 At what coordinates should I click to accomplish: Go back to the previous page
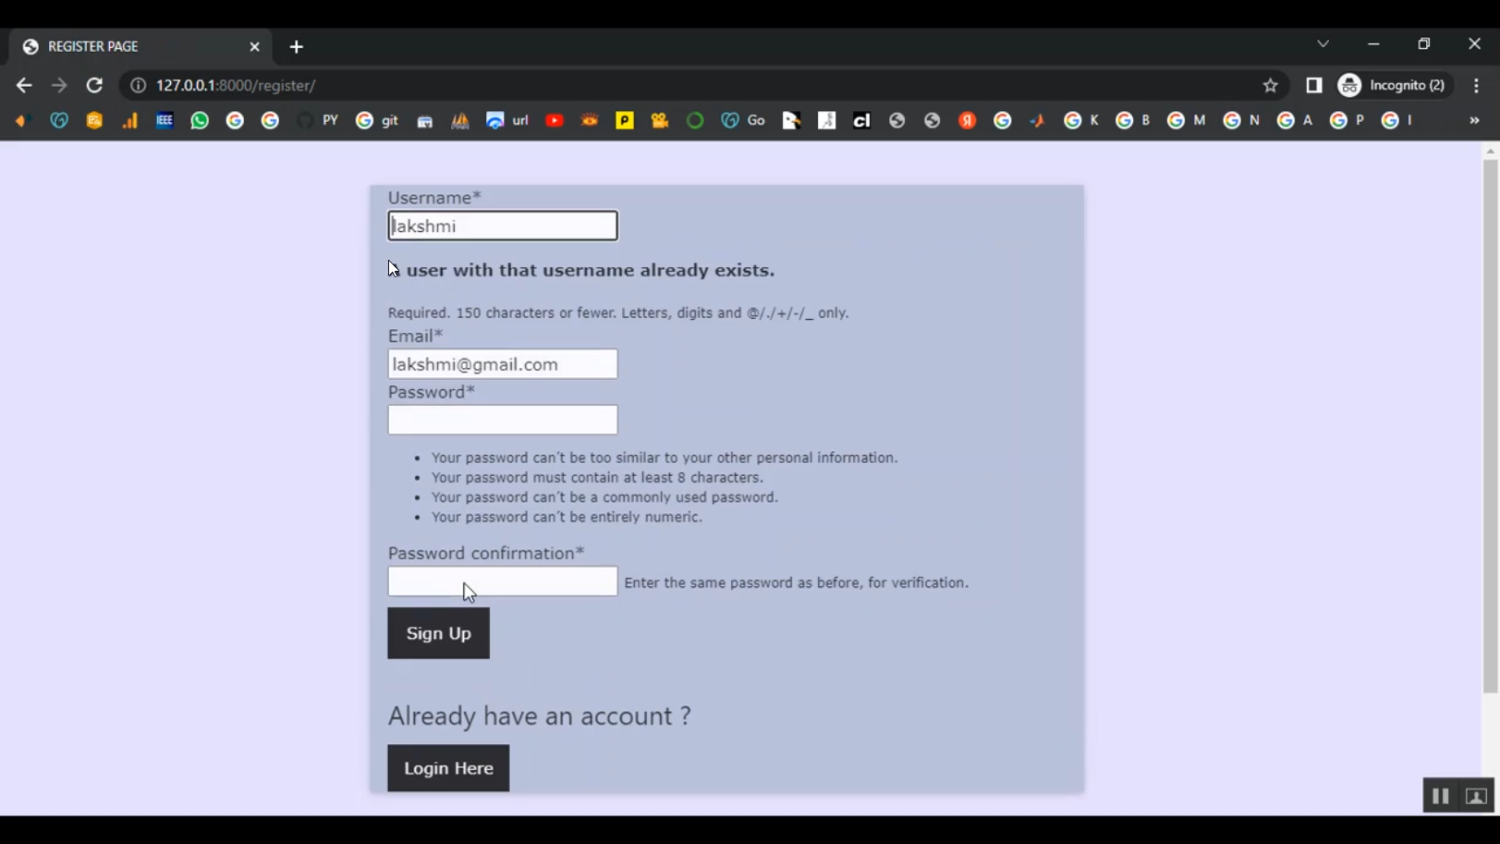point(24,86)
